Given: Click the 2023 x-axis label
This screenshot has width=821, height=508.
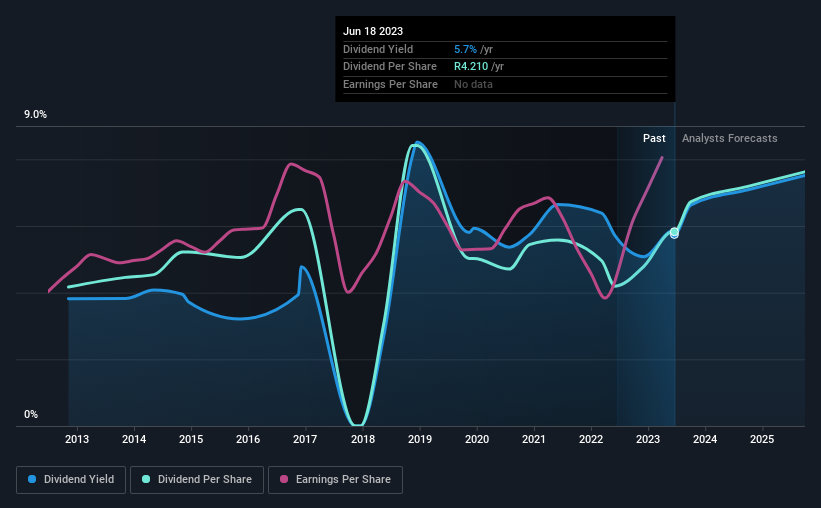Looking at the screenshot, I should click(648, 439).
